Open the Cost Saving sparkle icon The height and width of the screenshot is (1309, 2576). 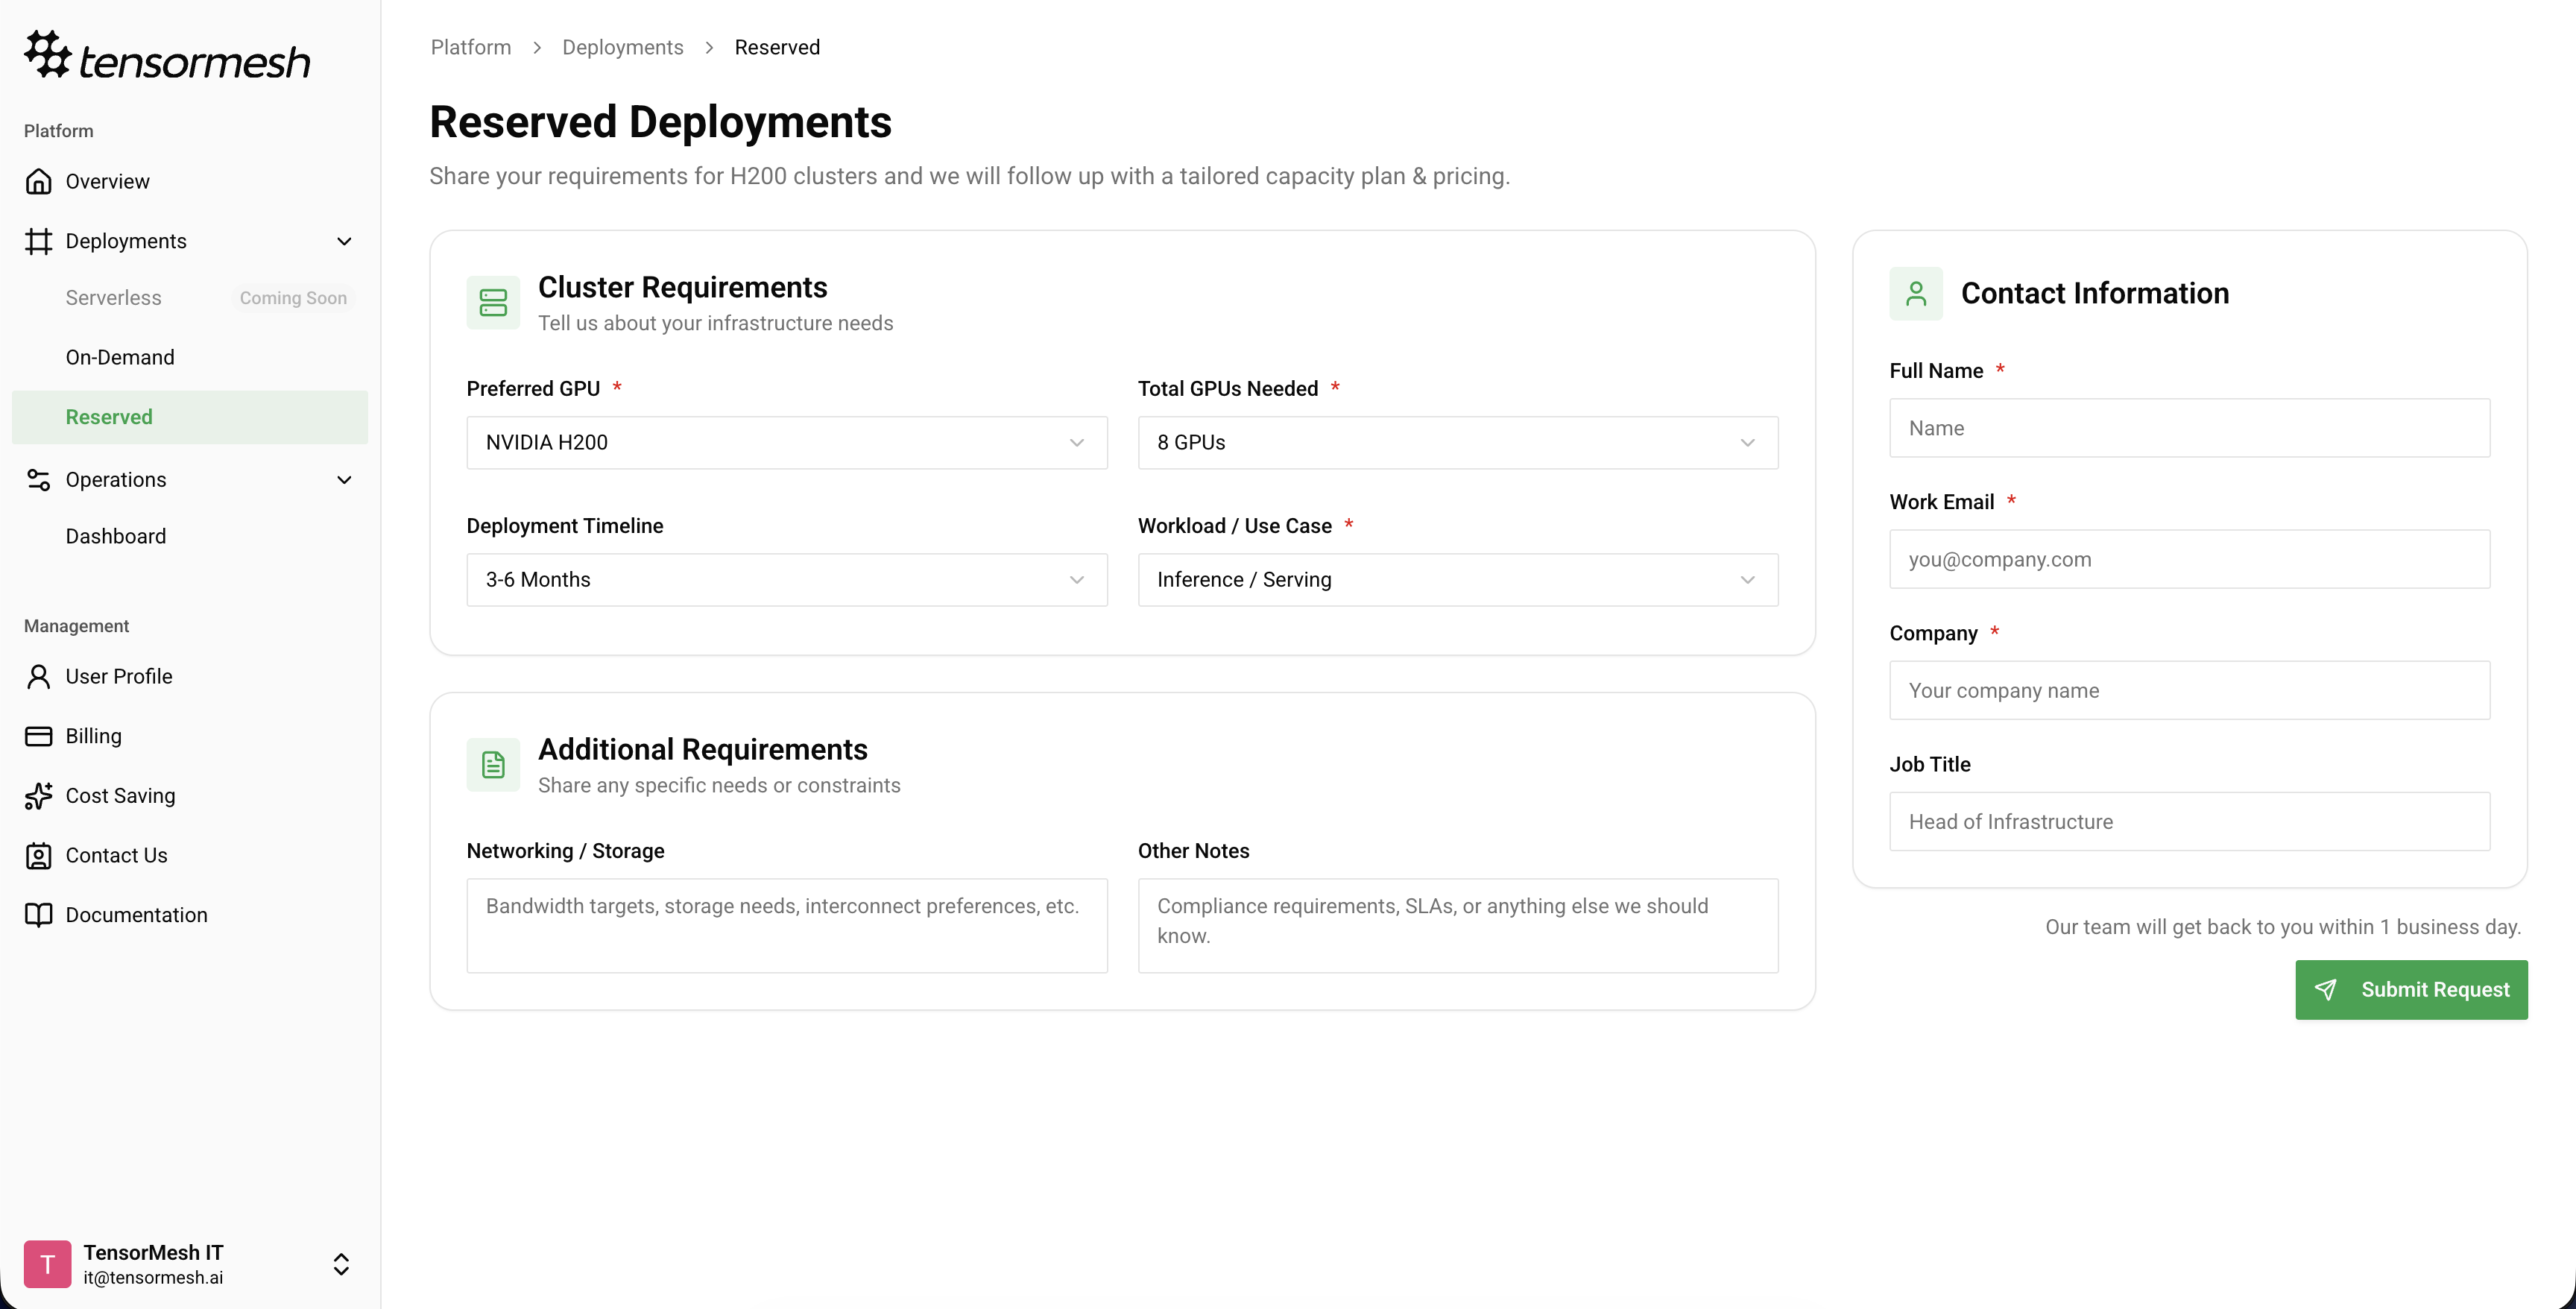click(x=39, y=796)
